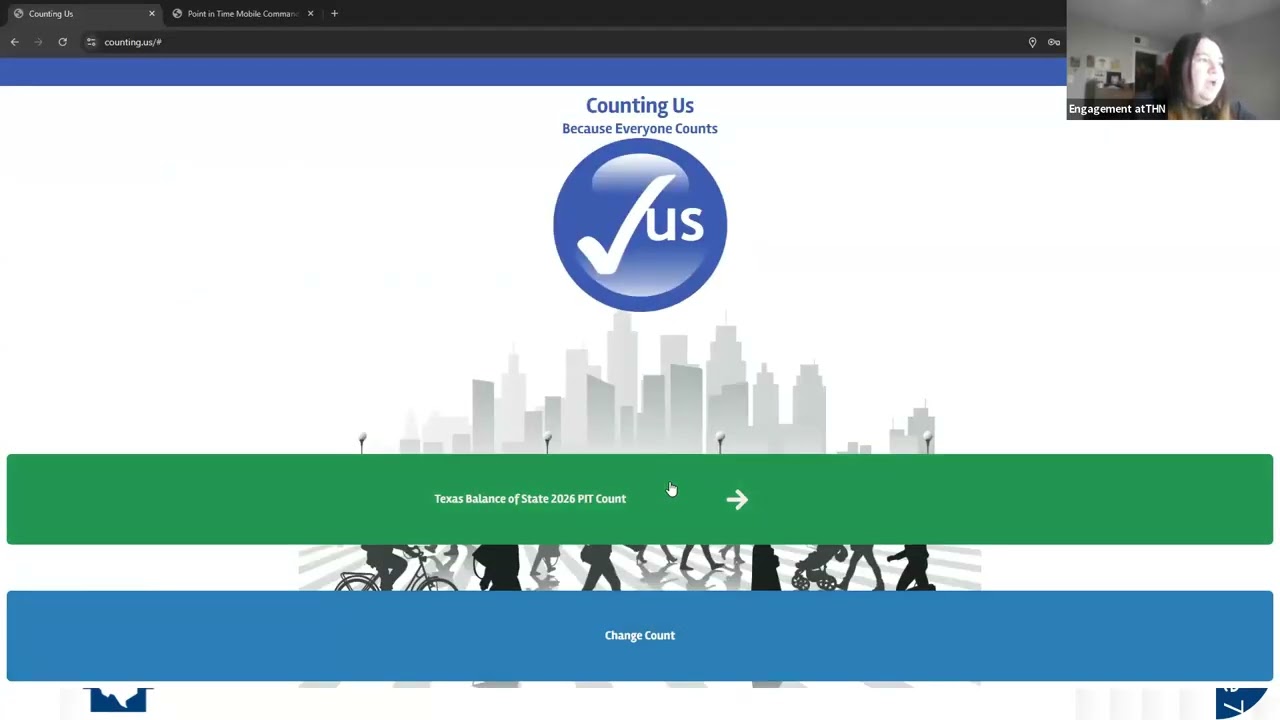Reload the counting.us page

pos(63,42)
